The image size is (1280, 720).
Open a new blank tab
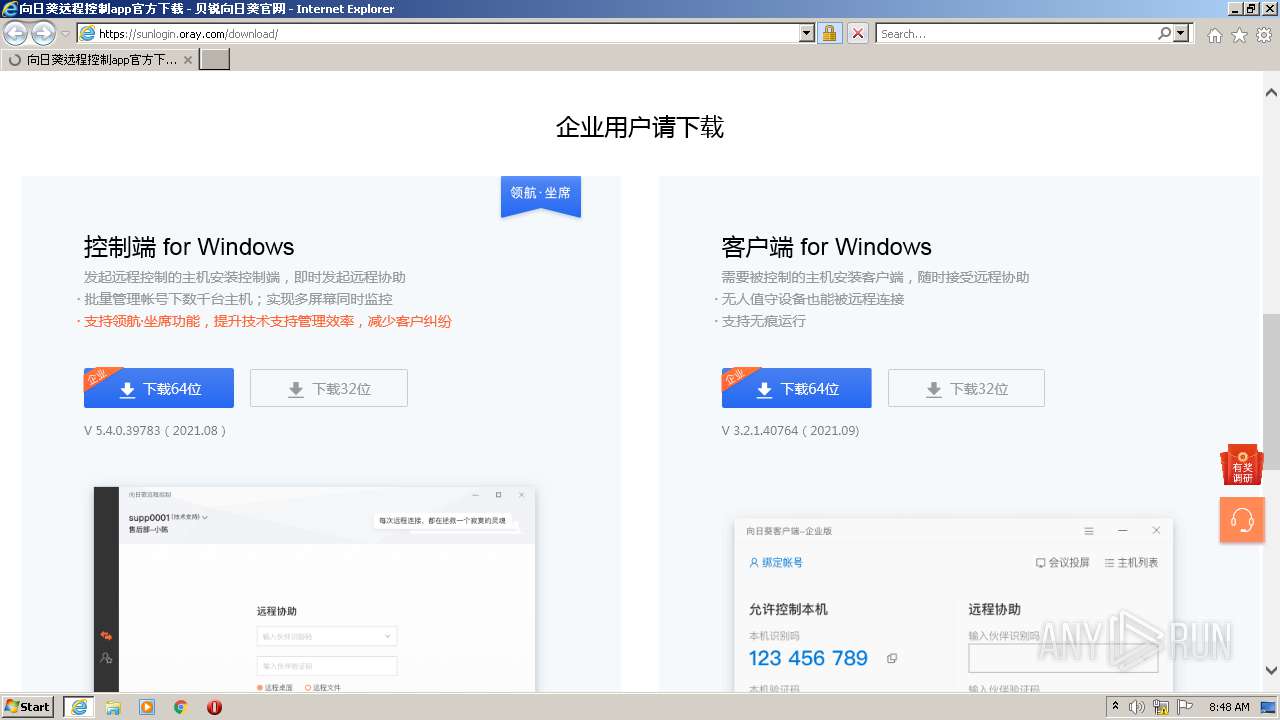[x=215, y=59]
